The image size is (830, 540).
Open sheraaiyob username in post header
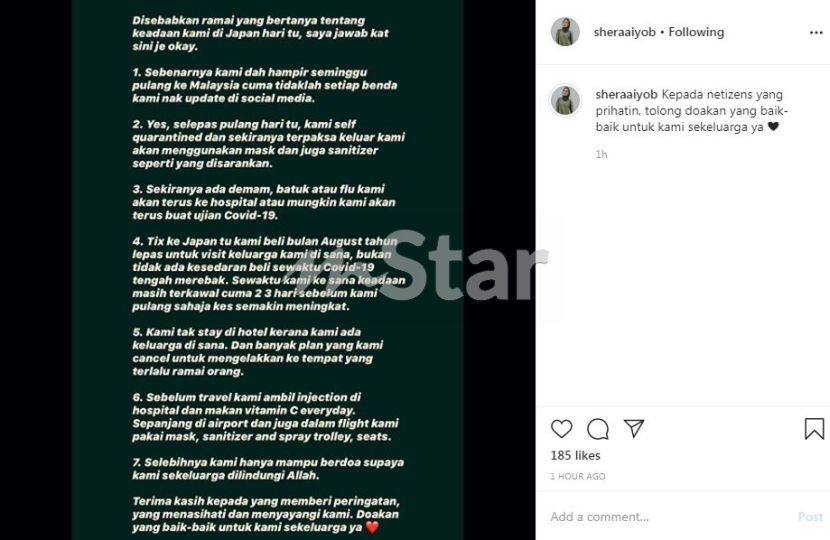coord(625,32)
